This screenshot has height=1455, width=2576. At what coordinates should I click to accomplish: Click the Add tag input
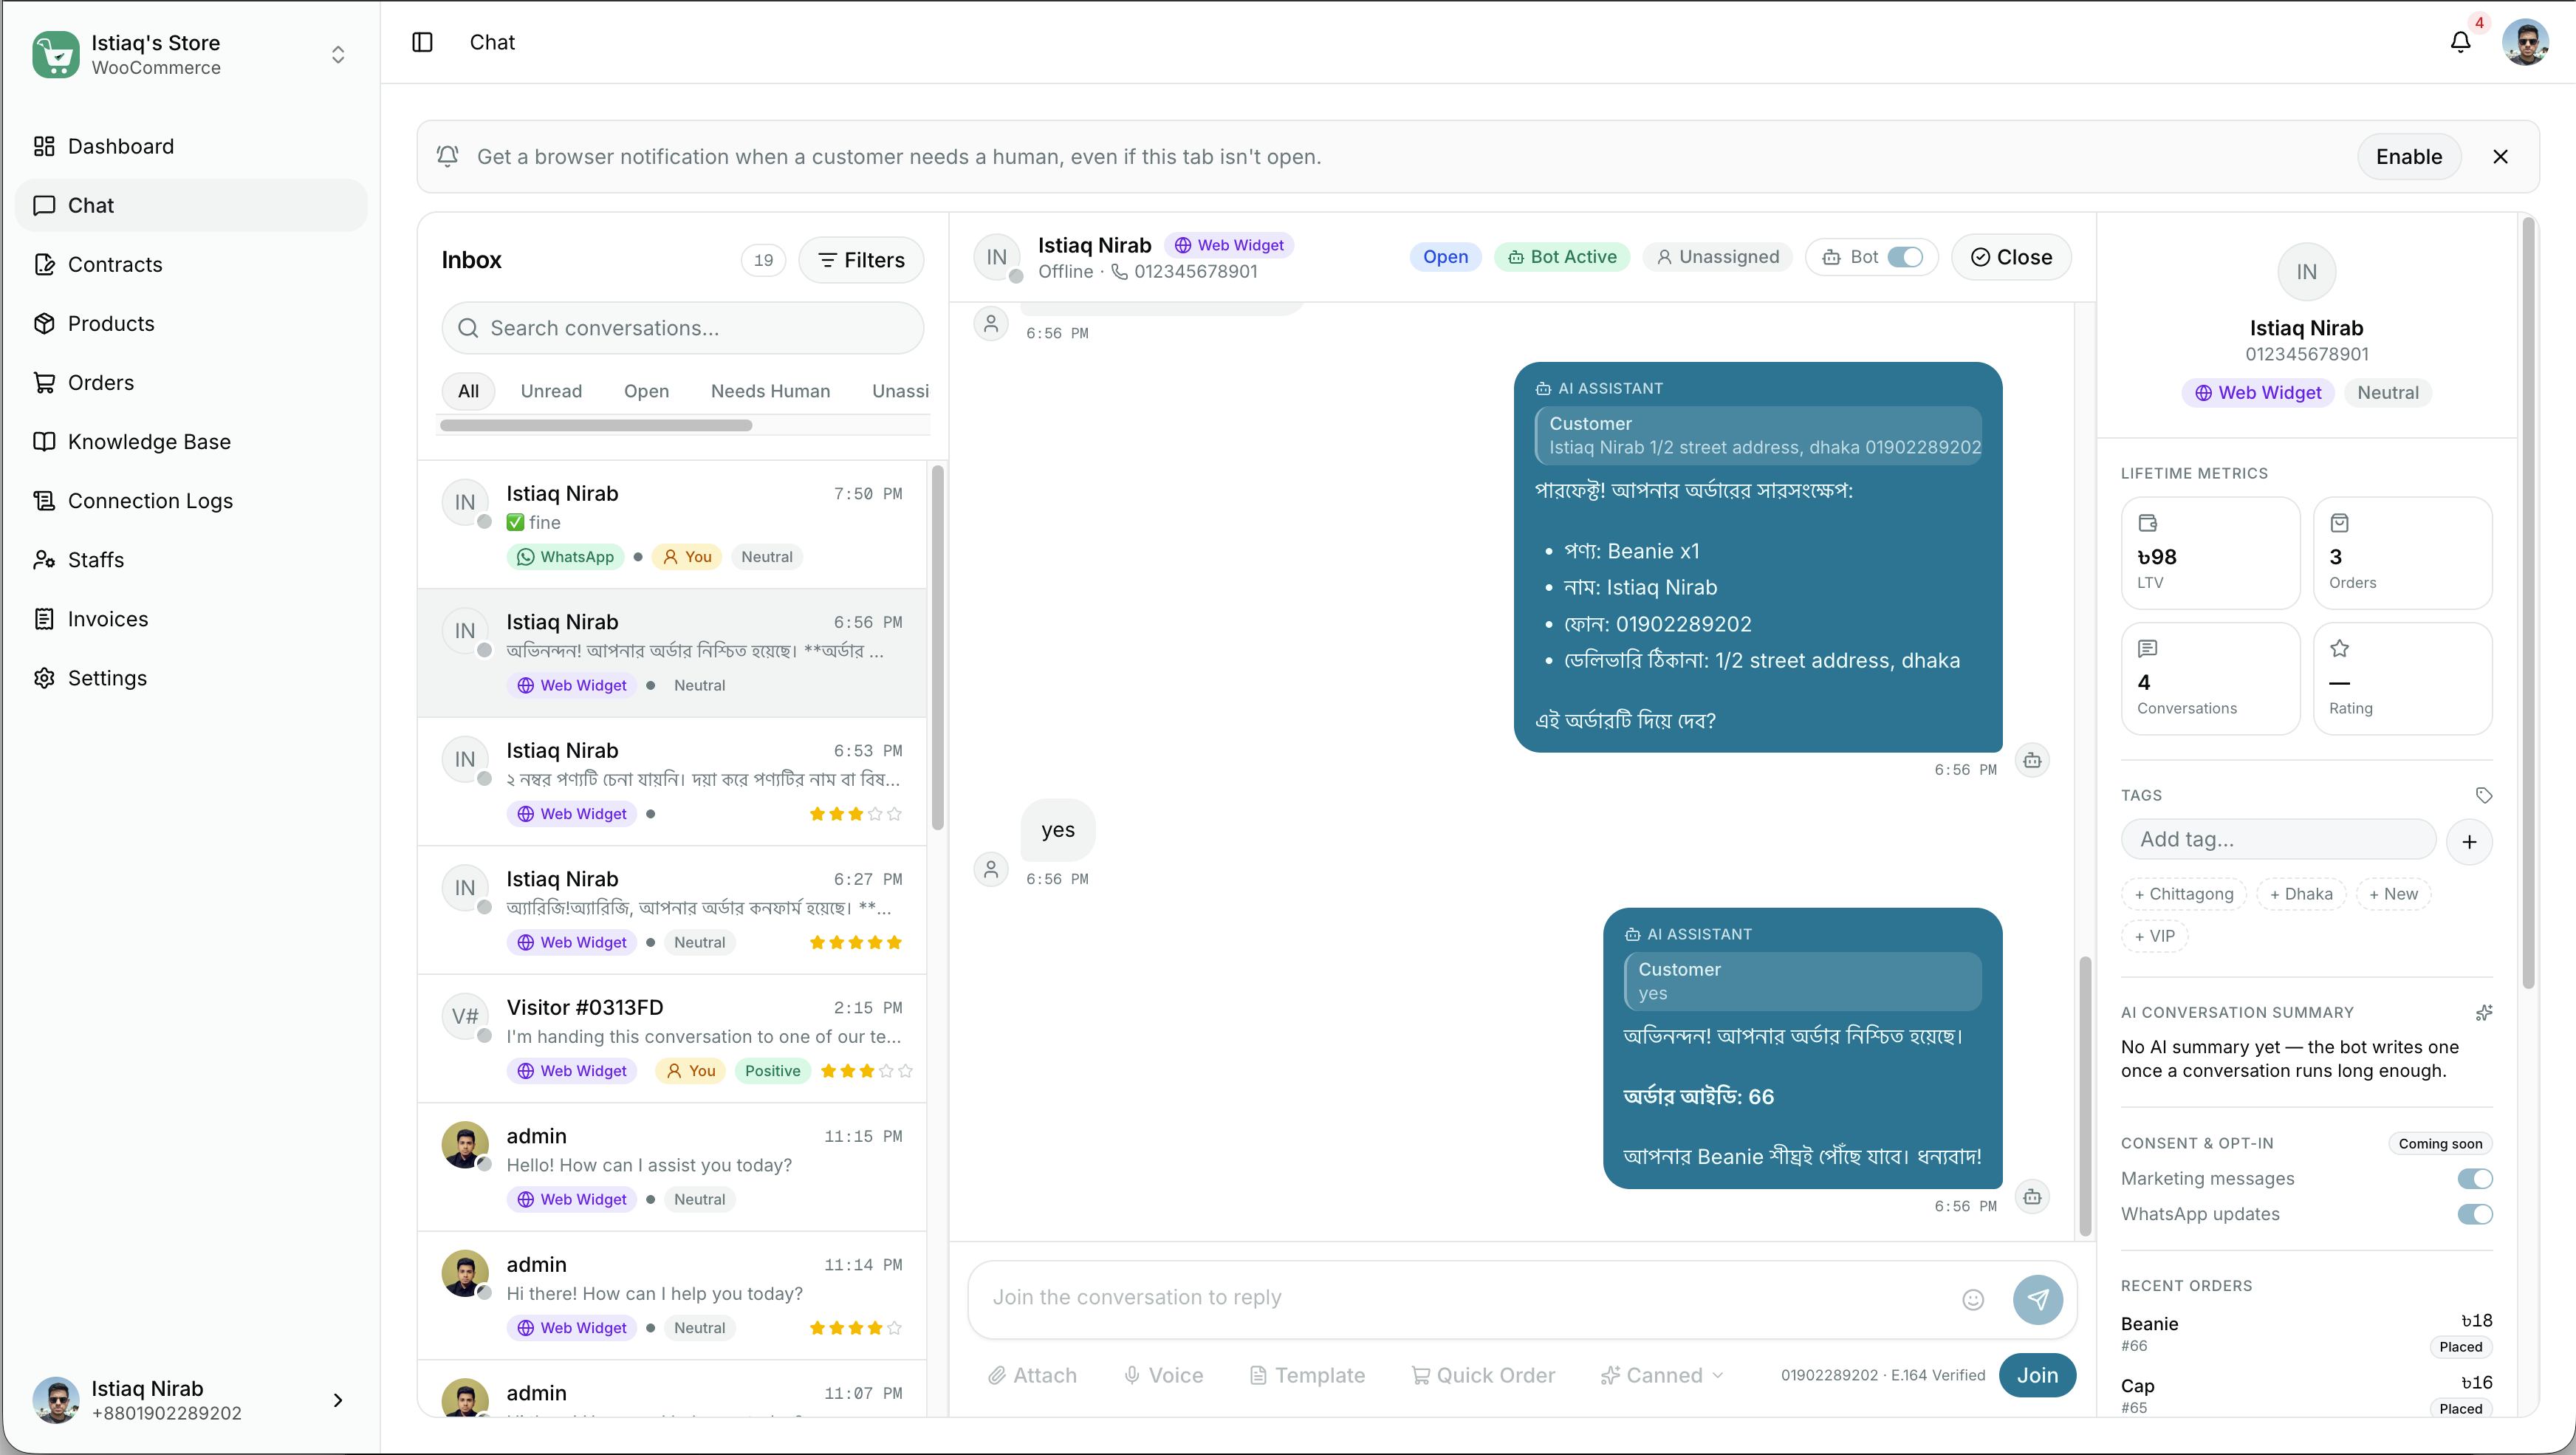[x=2278, y=840]
